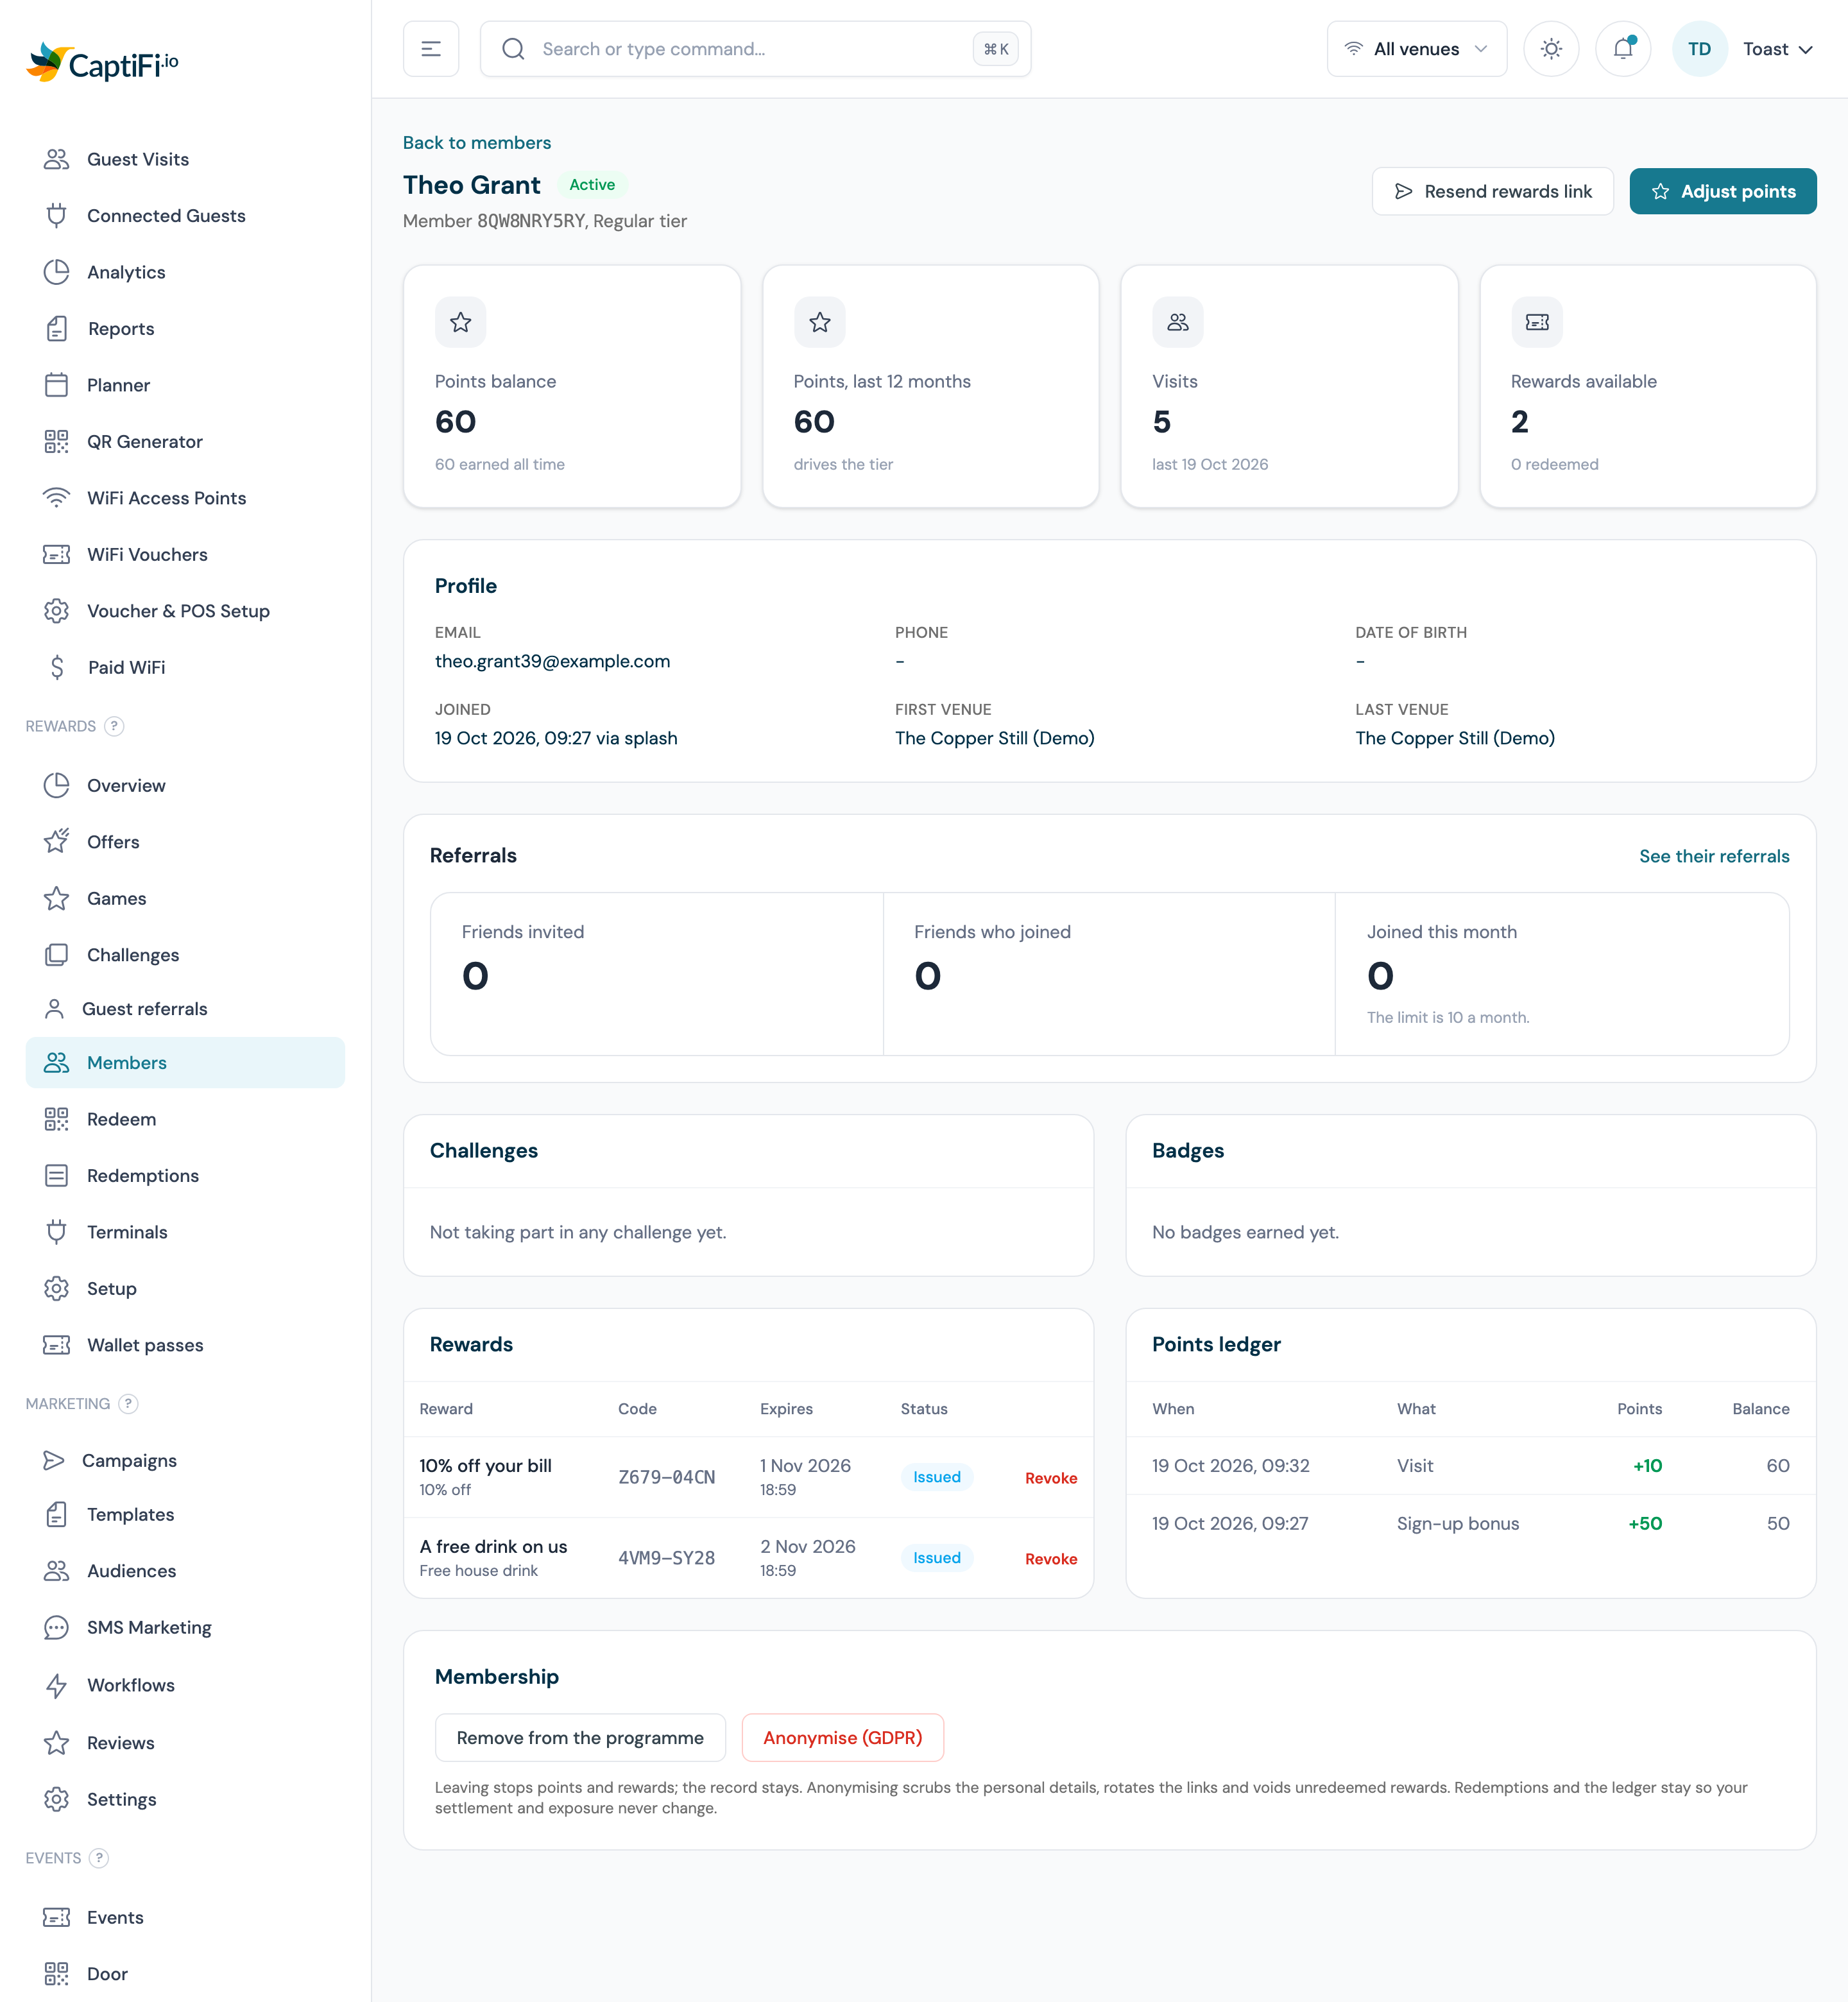
Task: Click the Analytics pie chart icon
Action: click(x=57, y=272)
